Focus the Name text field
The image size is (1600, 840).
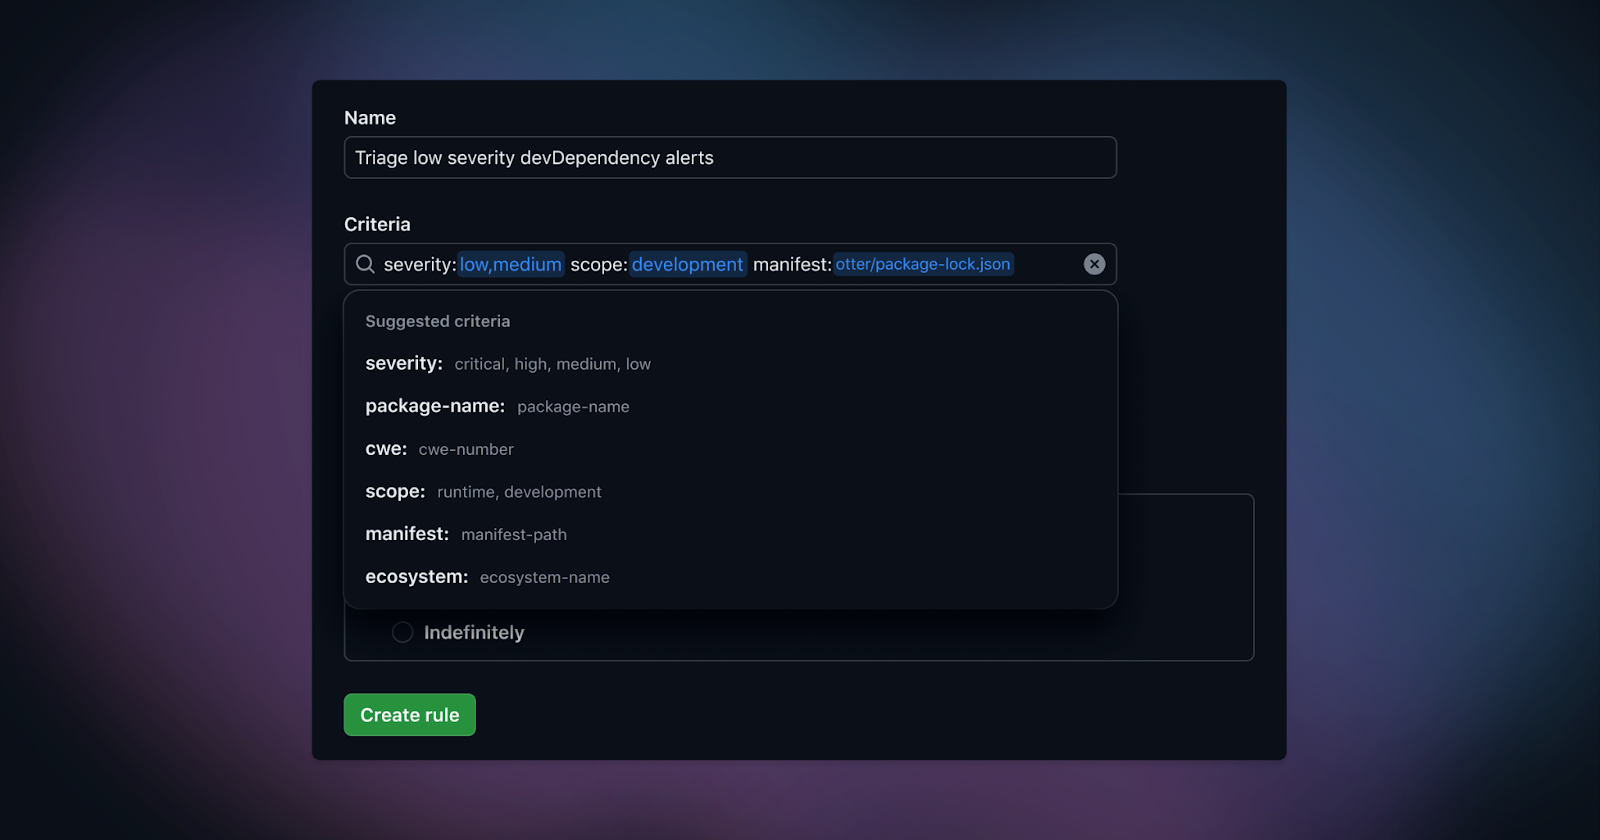pyautogui.click(x=730, y=158)
